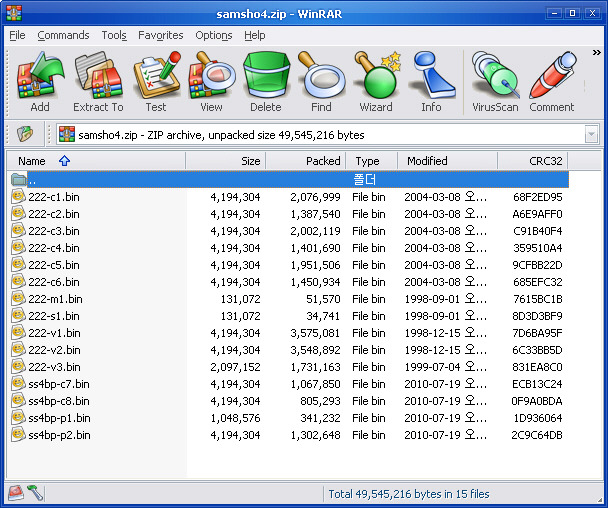Click the status text 'Total 49,545,216 bytes'
This screenshot has width=608, height=508.
click(385, 494)
